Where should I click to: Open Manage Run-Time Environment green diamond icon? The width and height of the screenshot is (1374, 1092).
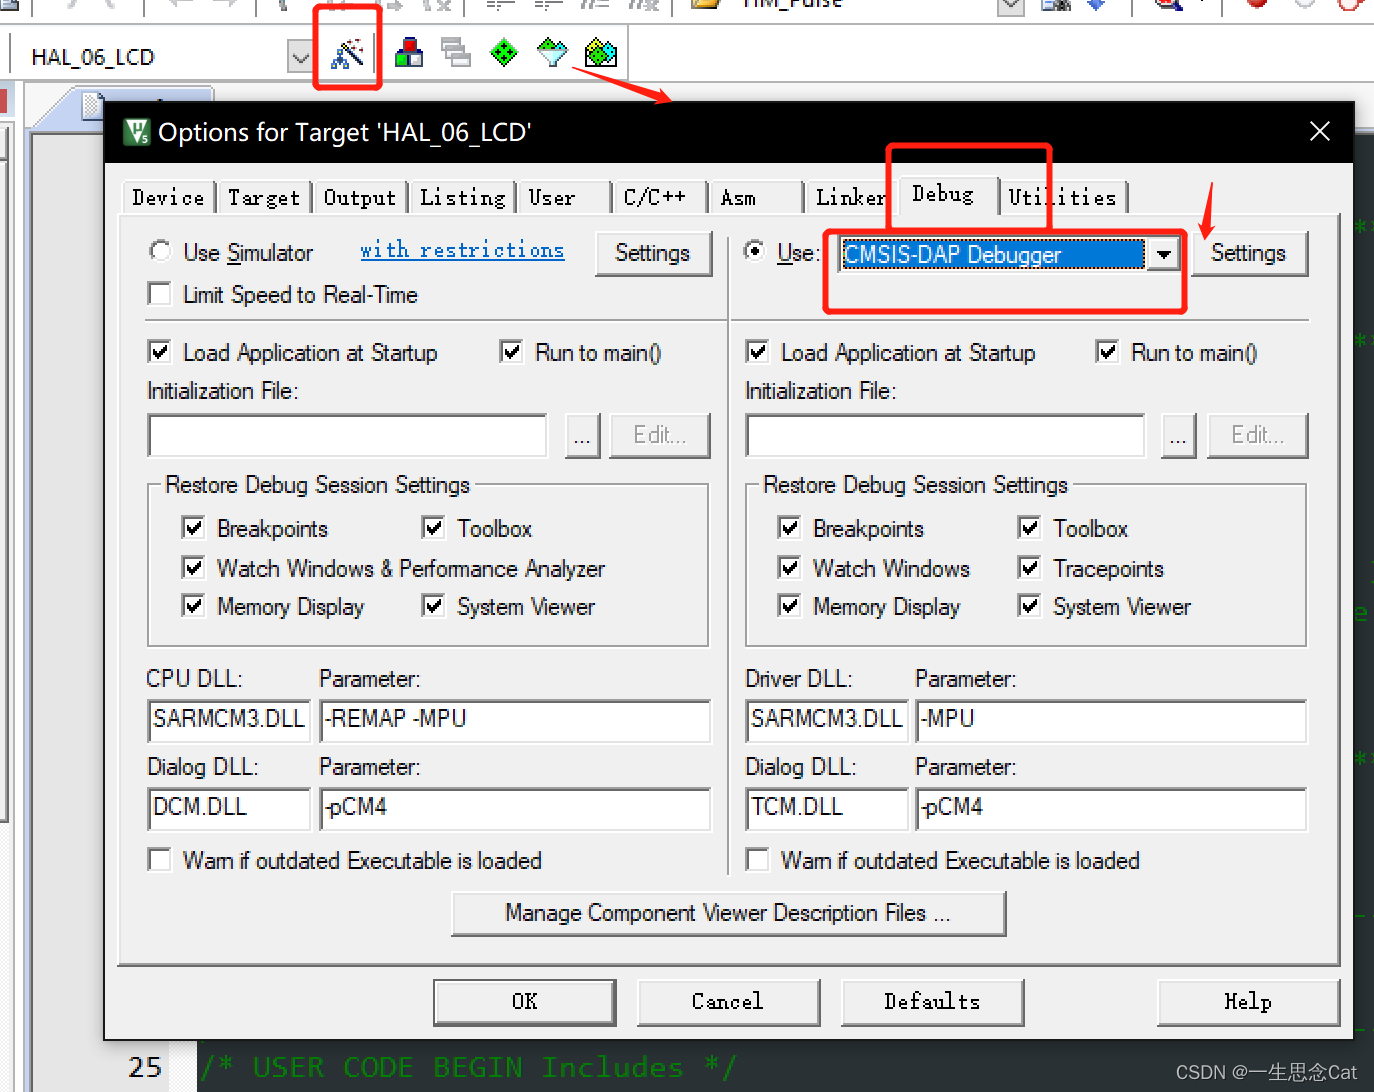click(504, 53)
